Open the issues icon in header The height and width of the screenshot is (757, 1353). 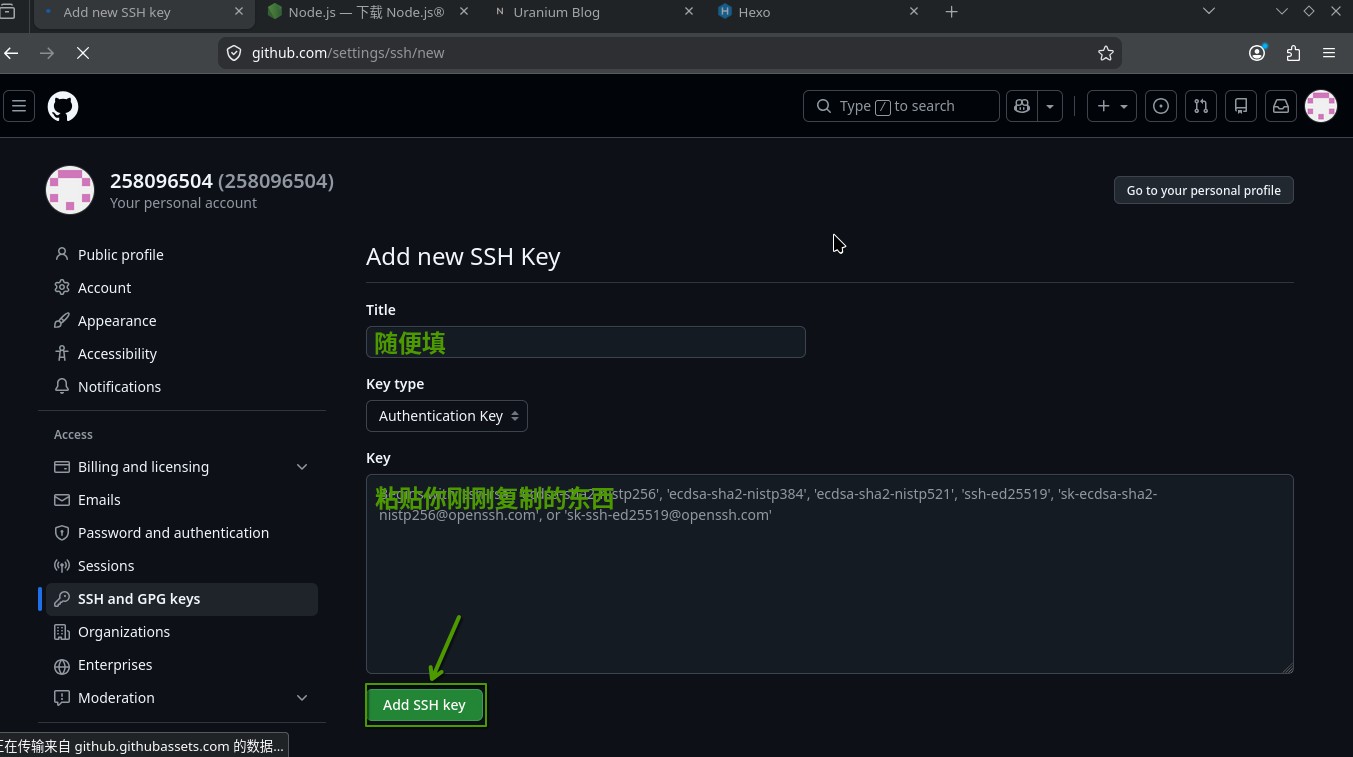(1161, 106)
